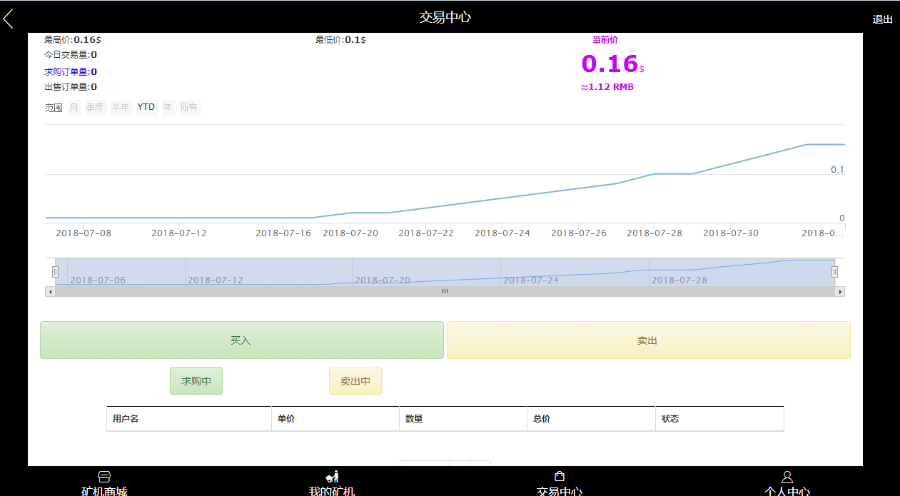Select the 所有 range button
The image size is (900, 496).
tap(189, 107)
